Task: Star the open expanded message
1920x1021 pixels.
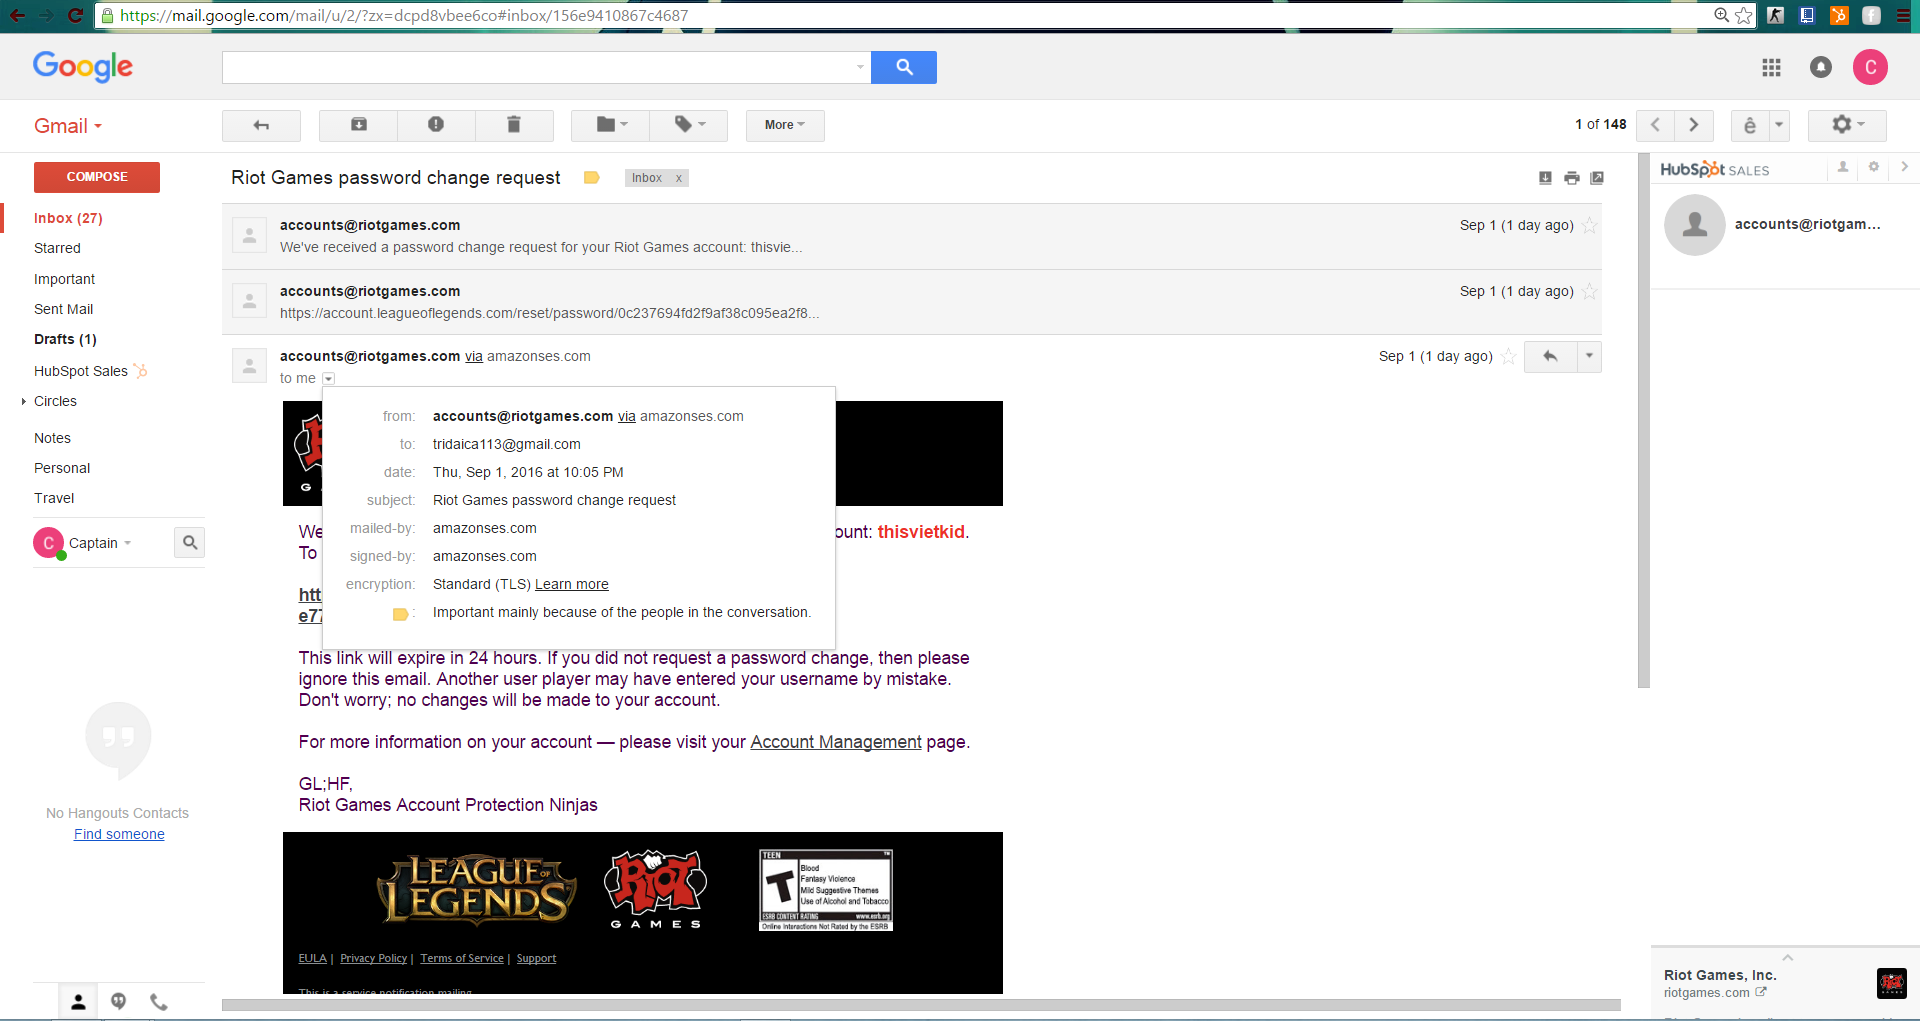Action: [1509, 357]
